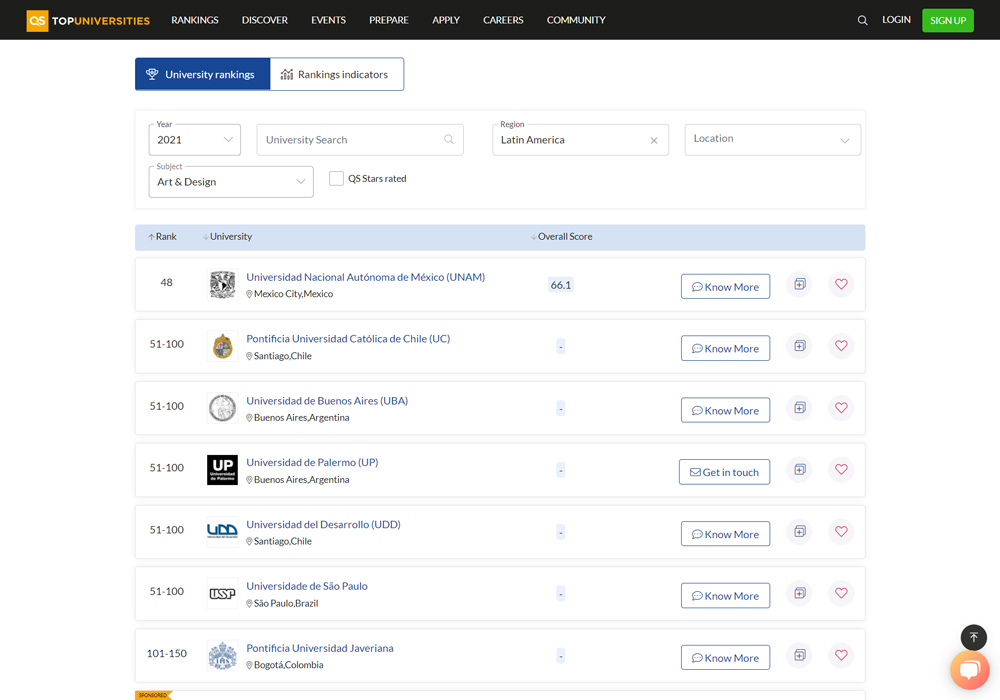1000x700 pixels.
Task: Add UNAM to the compare list
Action: pos(800,284)
